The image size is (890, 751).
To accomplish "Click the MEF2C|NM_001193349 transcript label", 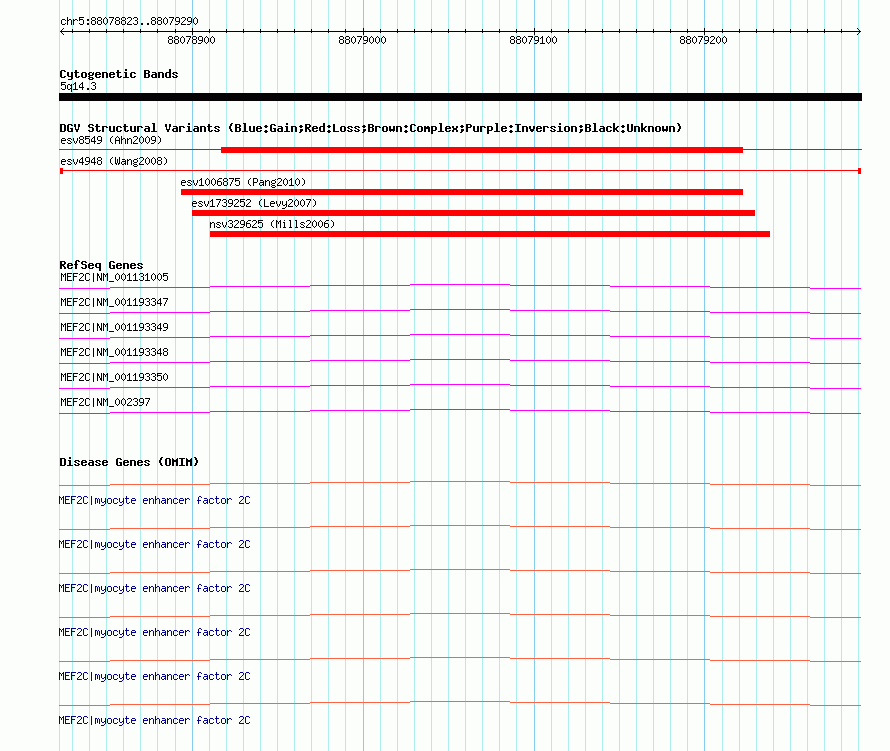I will (x=115, y=327).
